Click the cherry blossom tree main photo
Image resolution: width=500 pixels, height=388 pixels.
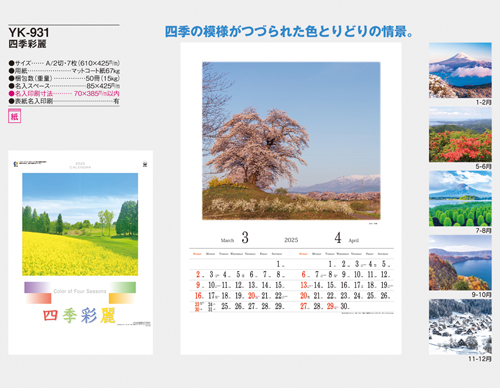click(x=291, y=141)
